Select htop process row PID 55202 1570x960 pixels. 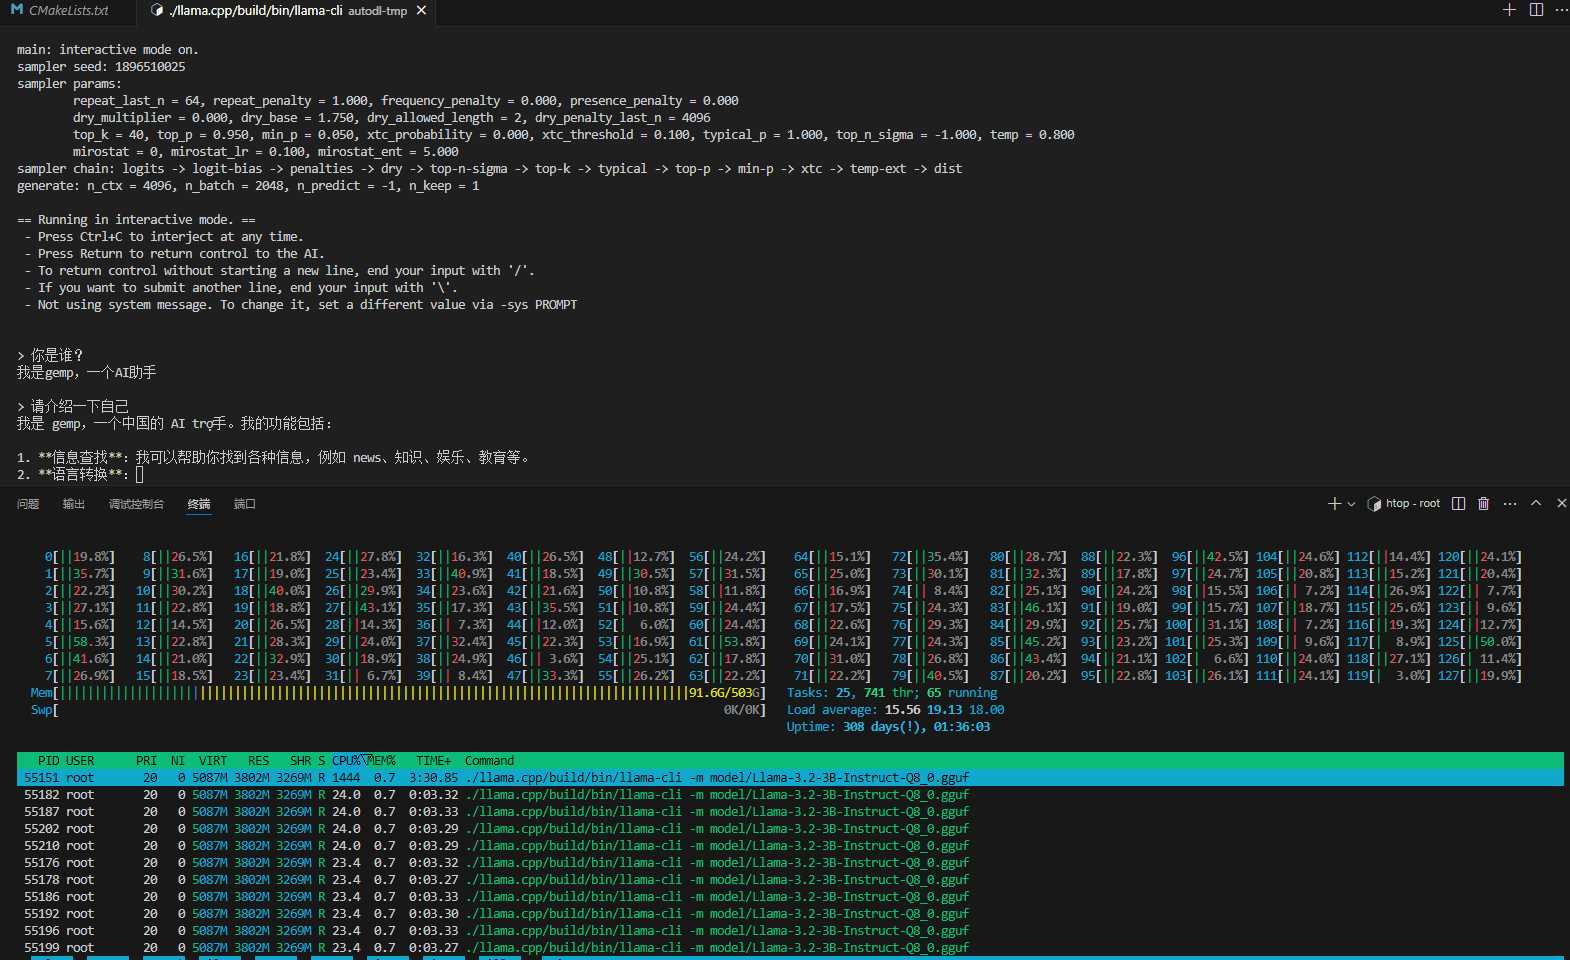coord(790,829)
